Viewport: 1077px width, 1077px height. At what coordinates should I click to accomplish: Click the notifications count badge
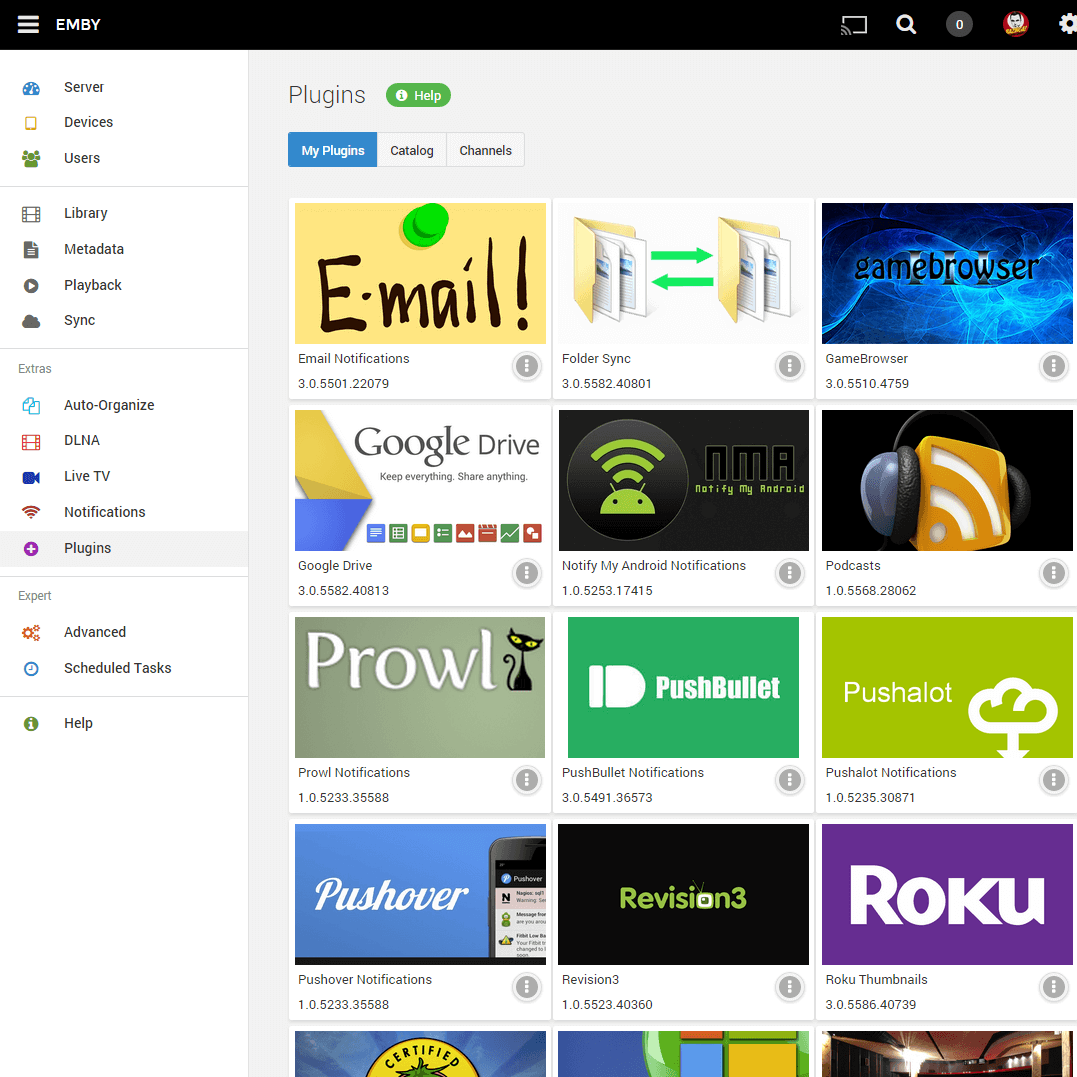point(959,25)
